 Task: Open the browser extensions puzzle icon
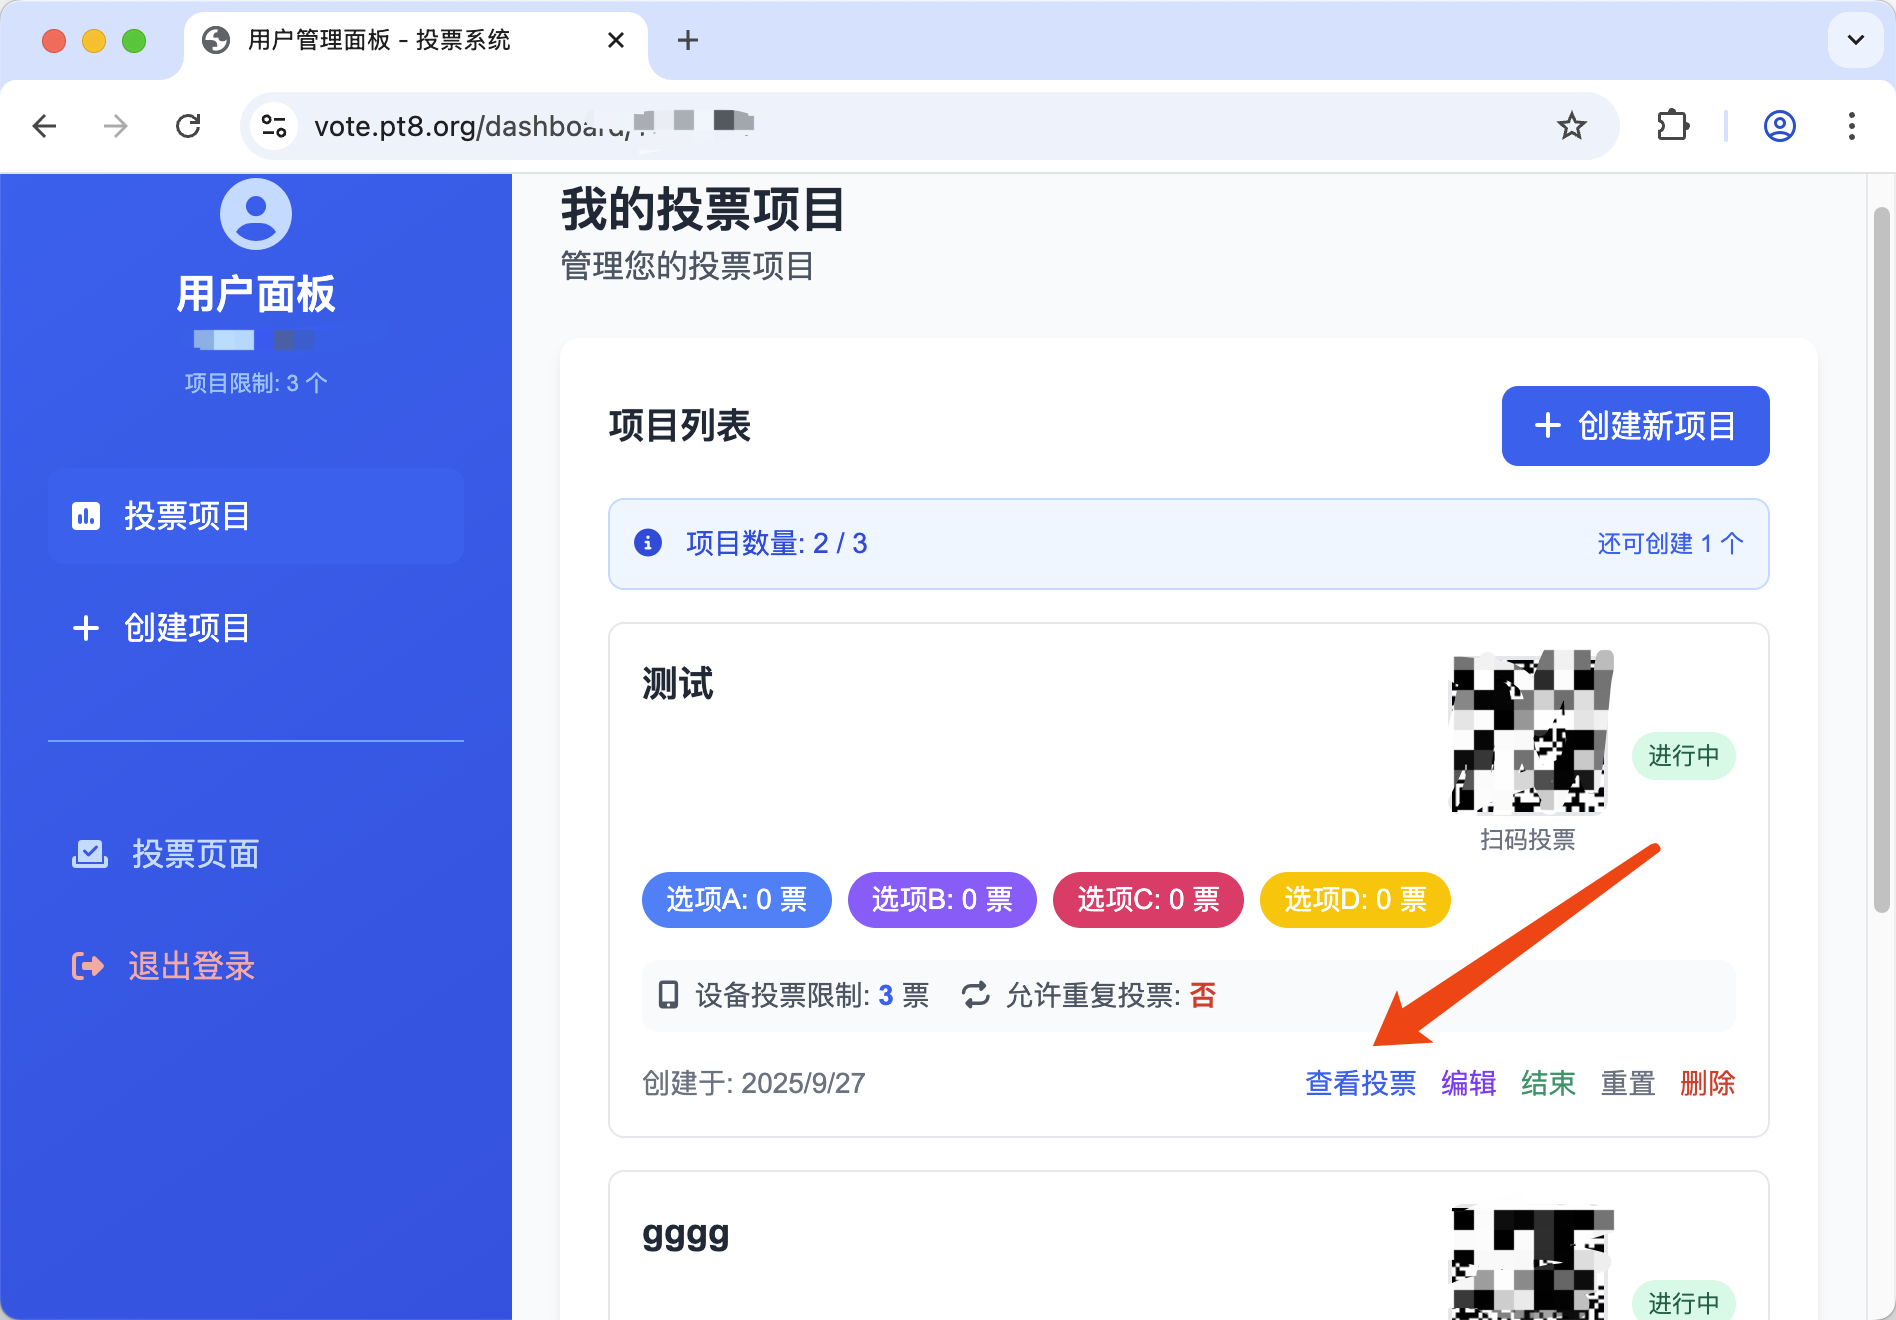(x=1672, y=126)
